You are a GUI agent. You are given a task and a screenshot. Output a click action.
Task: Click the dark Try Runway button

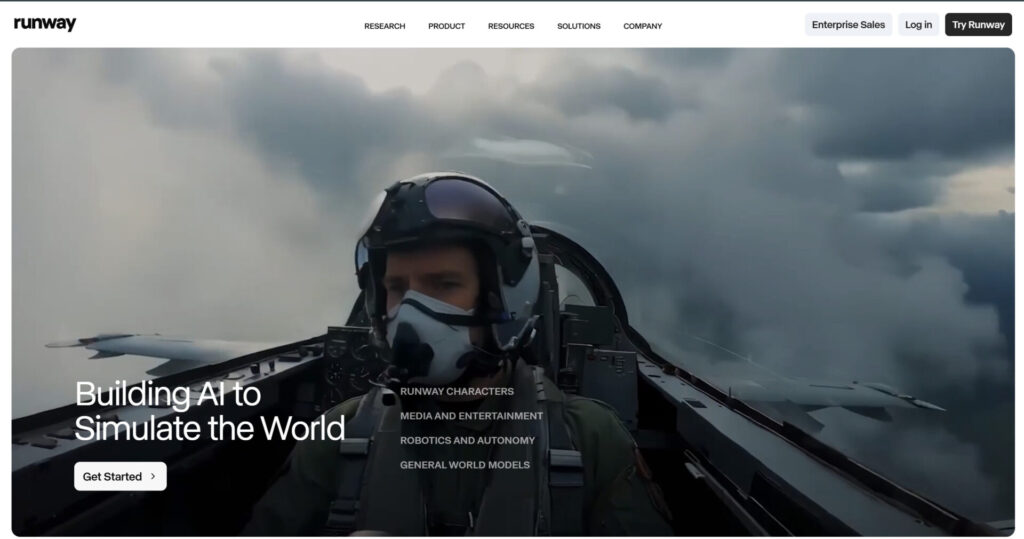tap(978, 25)
